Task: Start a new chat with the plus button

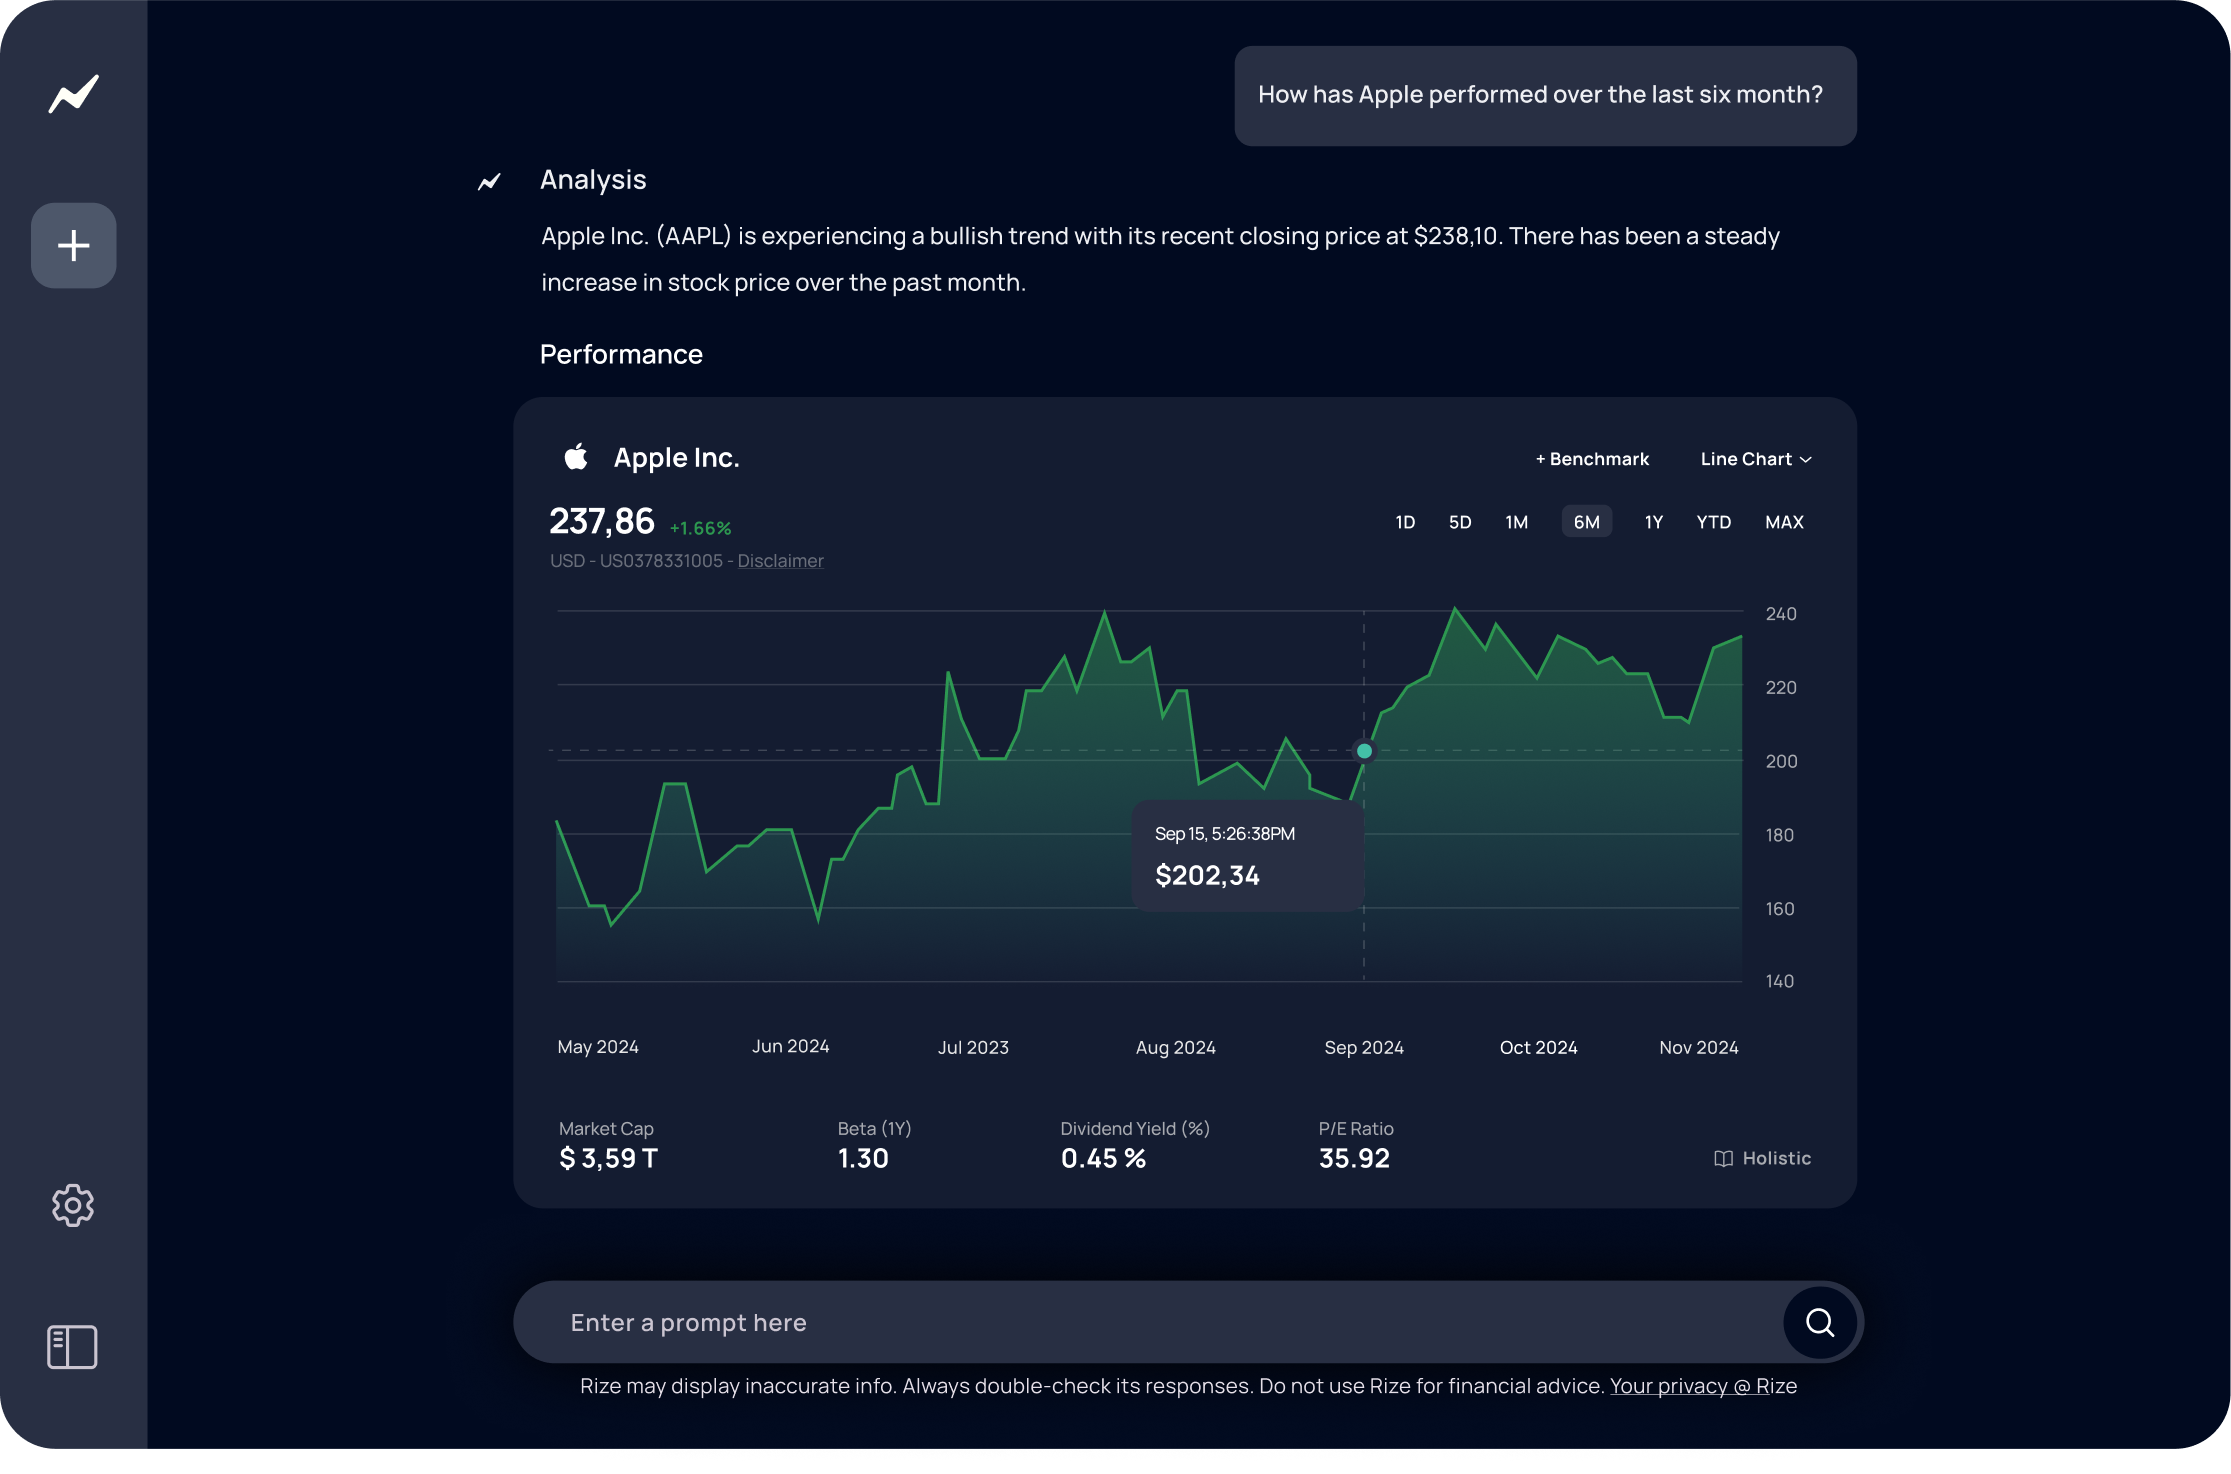Action: click(x=74, y=246)
